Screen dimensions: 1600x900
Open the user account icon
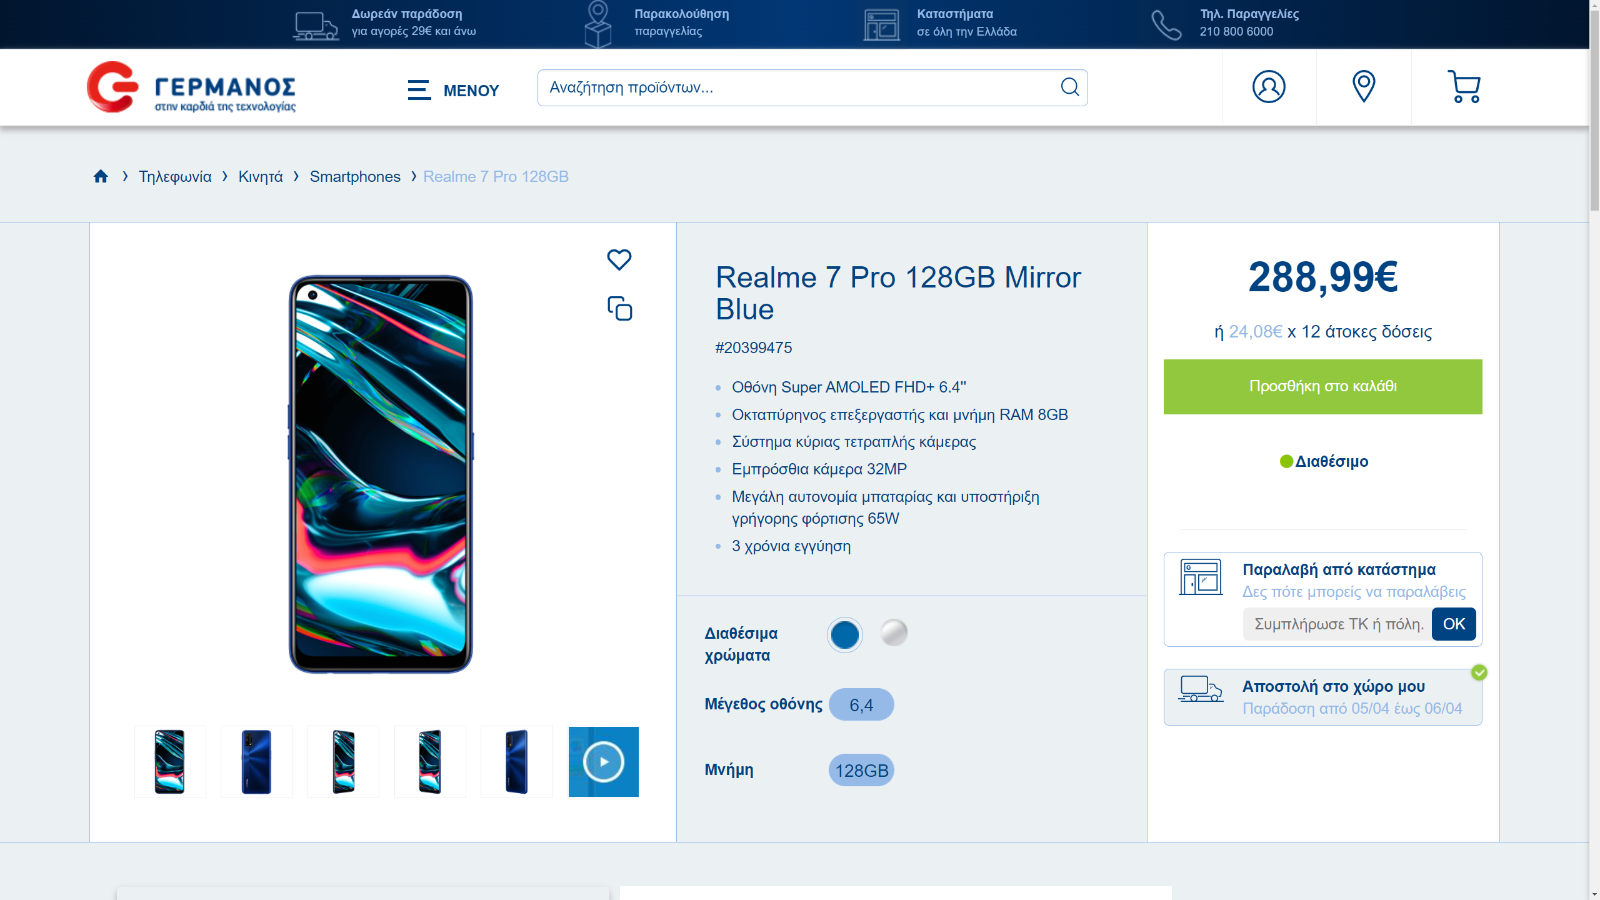[1269, 87]
